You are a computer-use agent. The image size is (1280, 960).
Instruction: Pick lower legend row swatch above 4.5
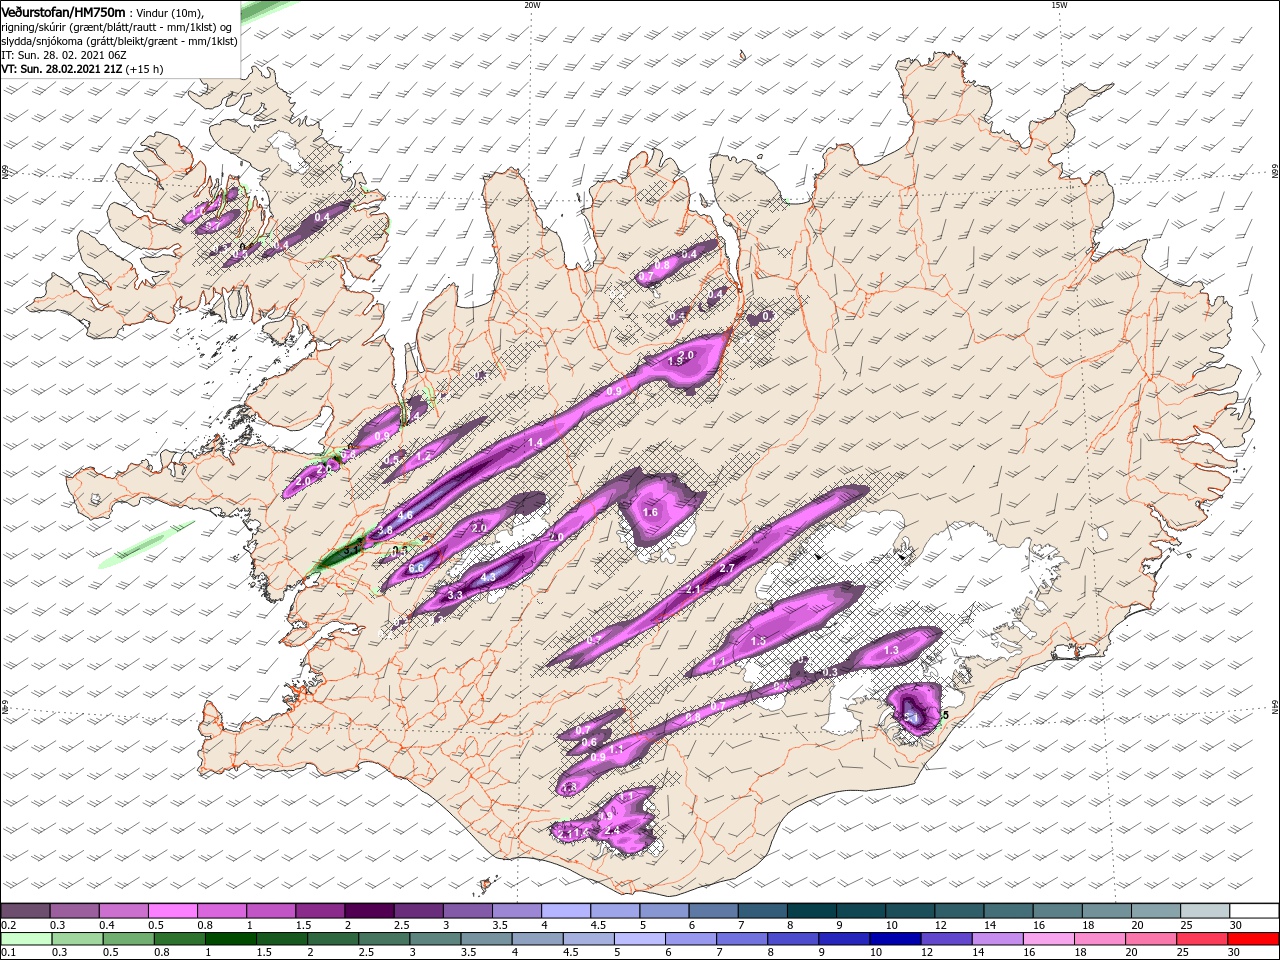(587, 939)
